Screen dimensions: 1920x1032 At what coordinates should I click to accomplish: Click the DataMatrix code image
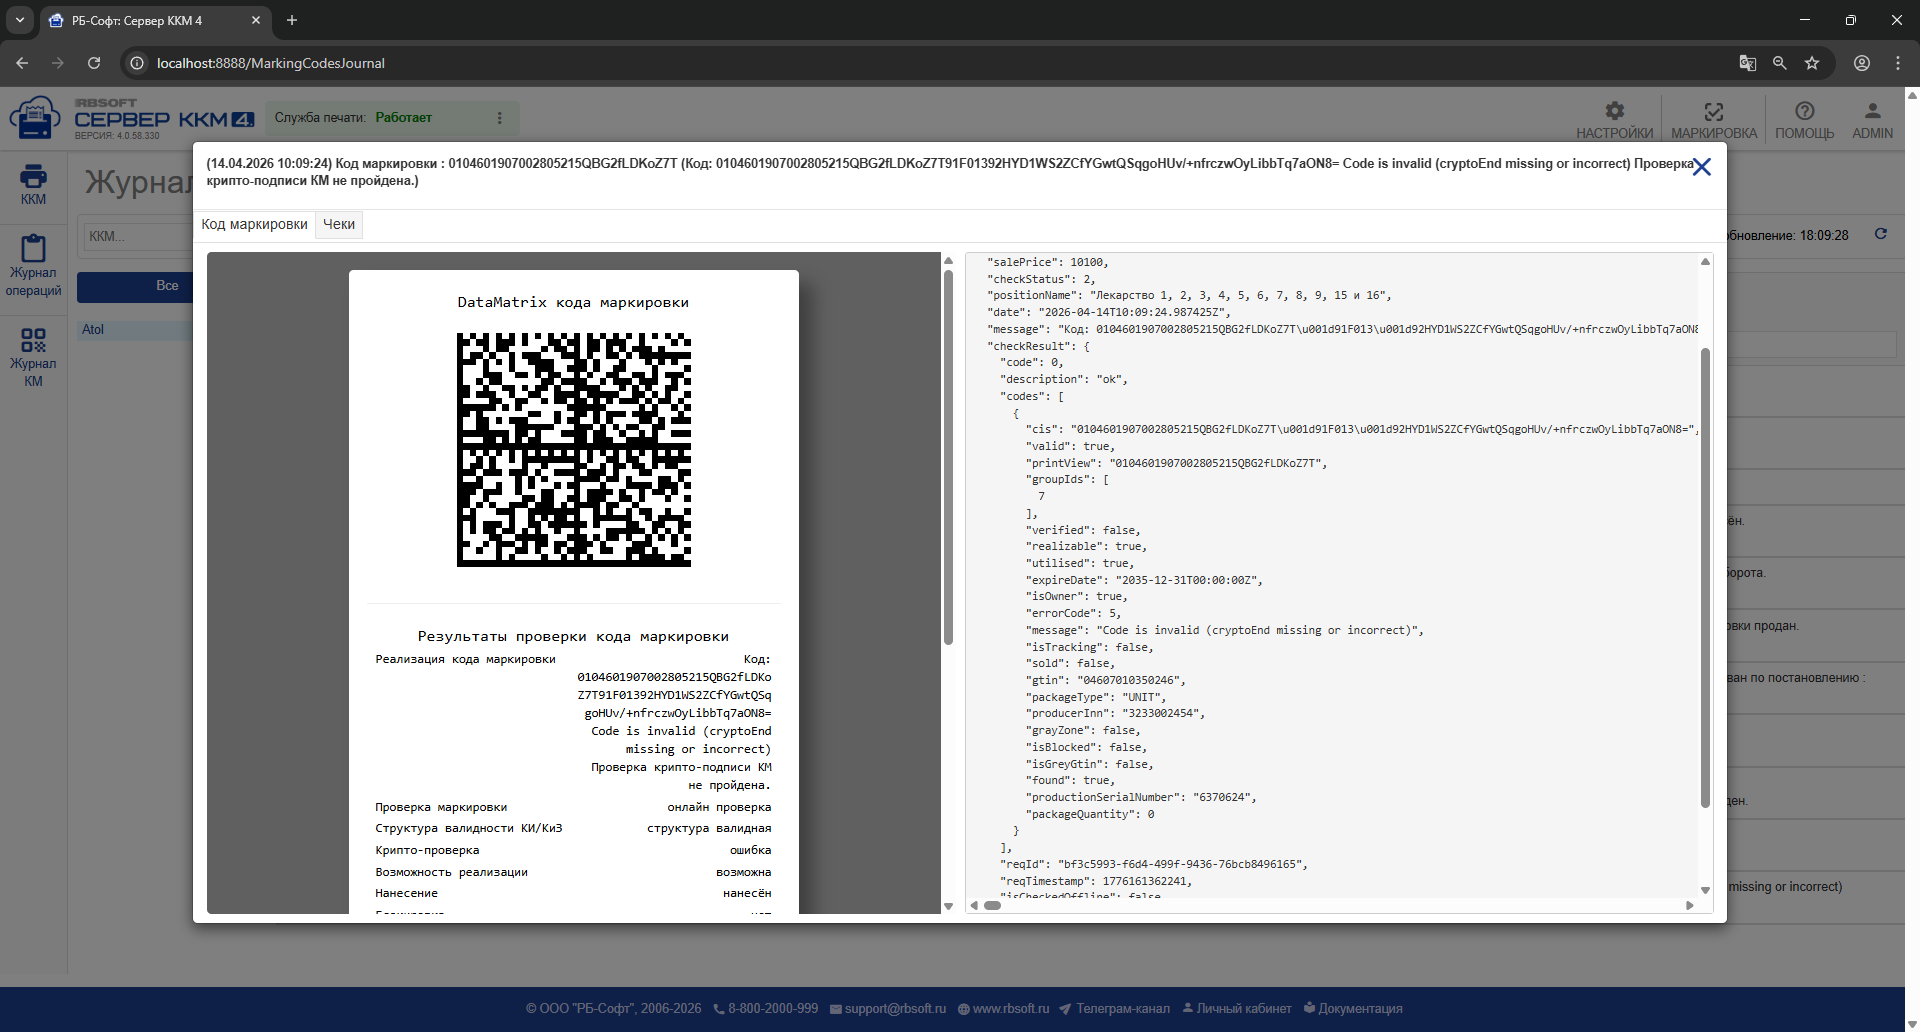[x=574, y=450]
